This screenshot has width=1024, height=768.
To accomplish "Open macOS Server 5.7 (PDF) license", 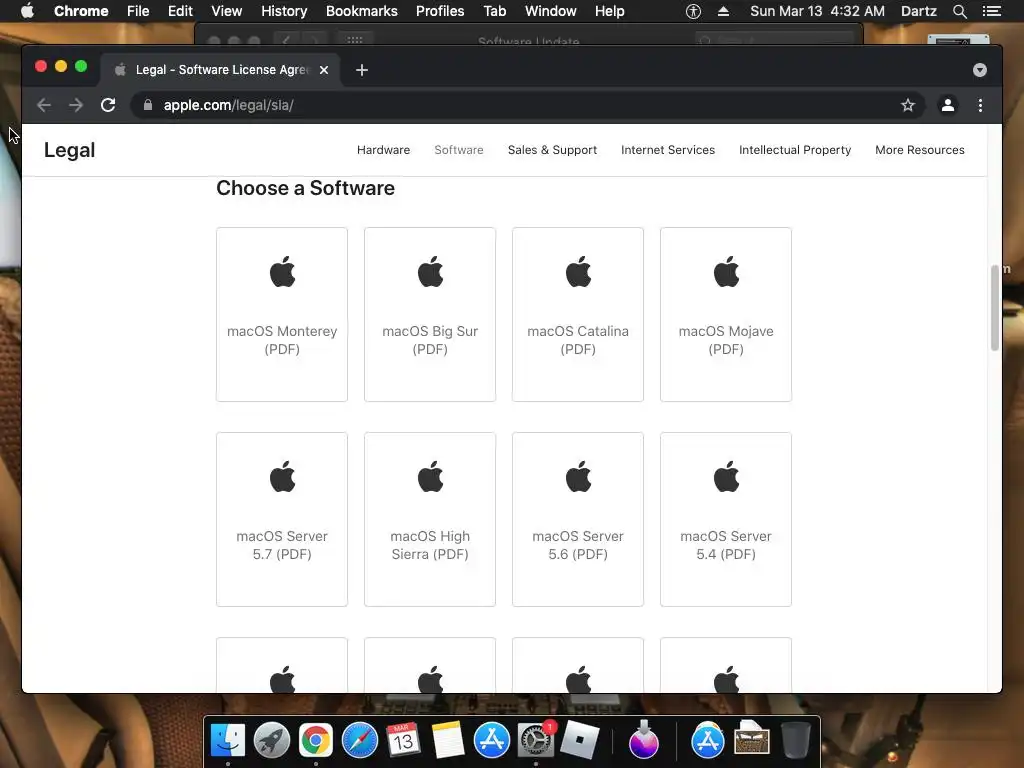I will 282,519.
